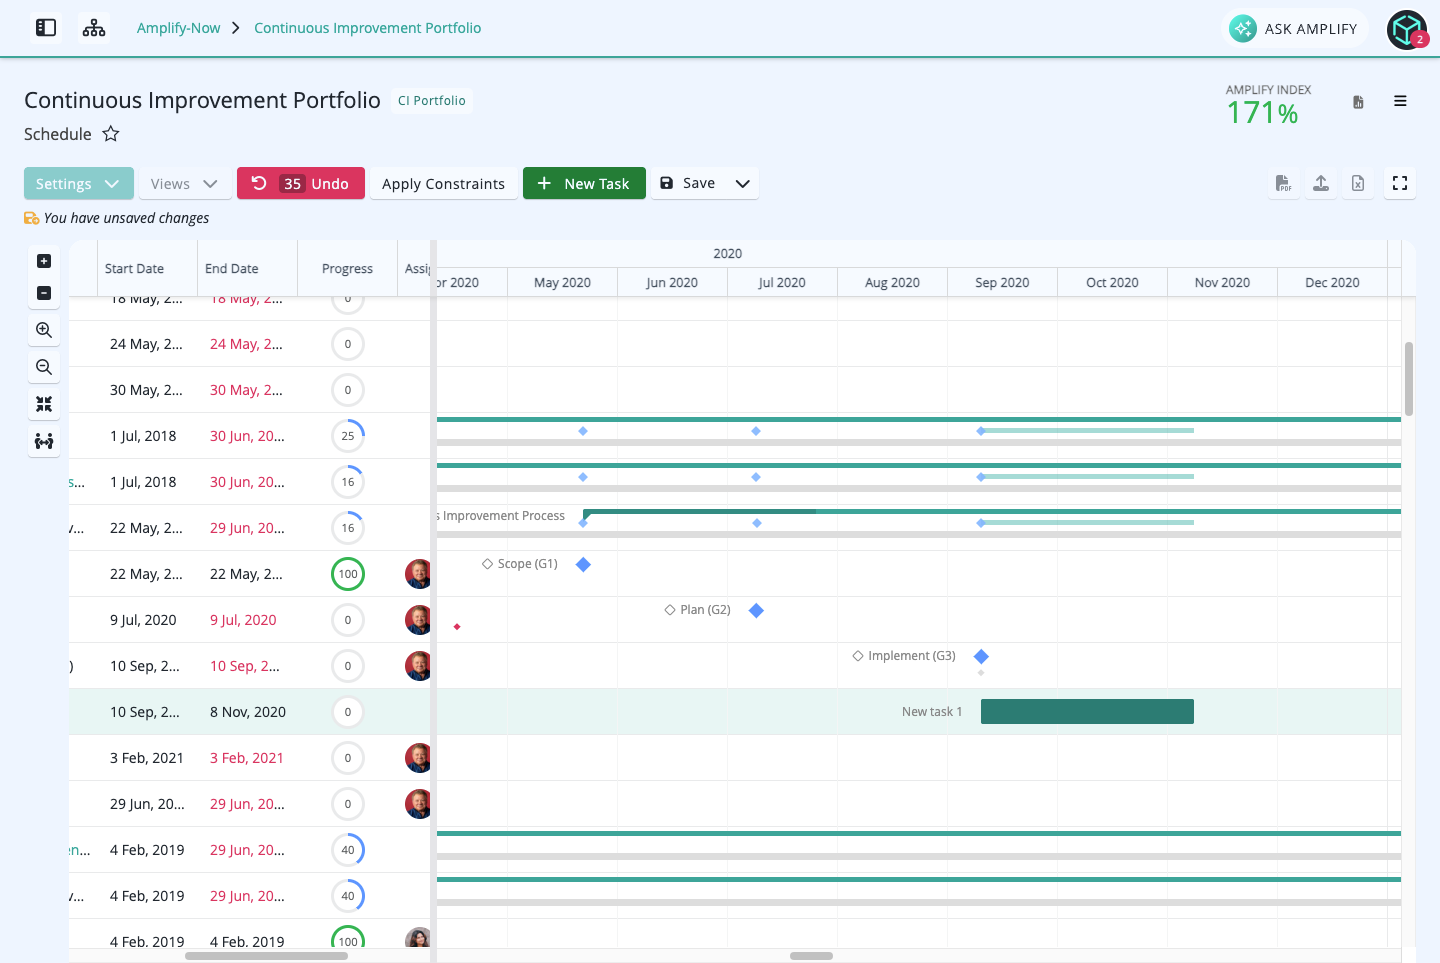Use the Gantt vertical scrollbar

click(x=1409, y=379)
